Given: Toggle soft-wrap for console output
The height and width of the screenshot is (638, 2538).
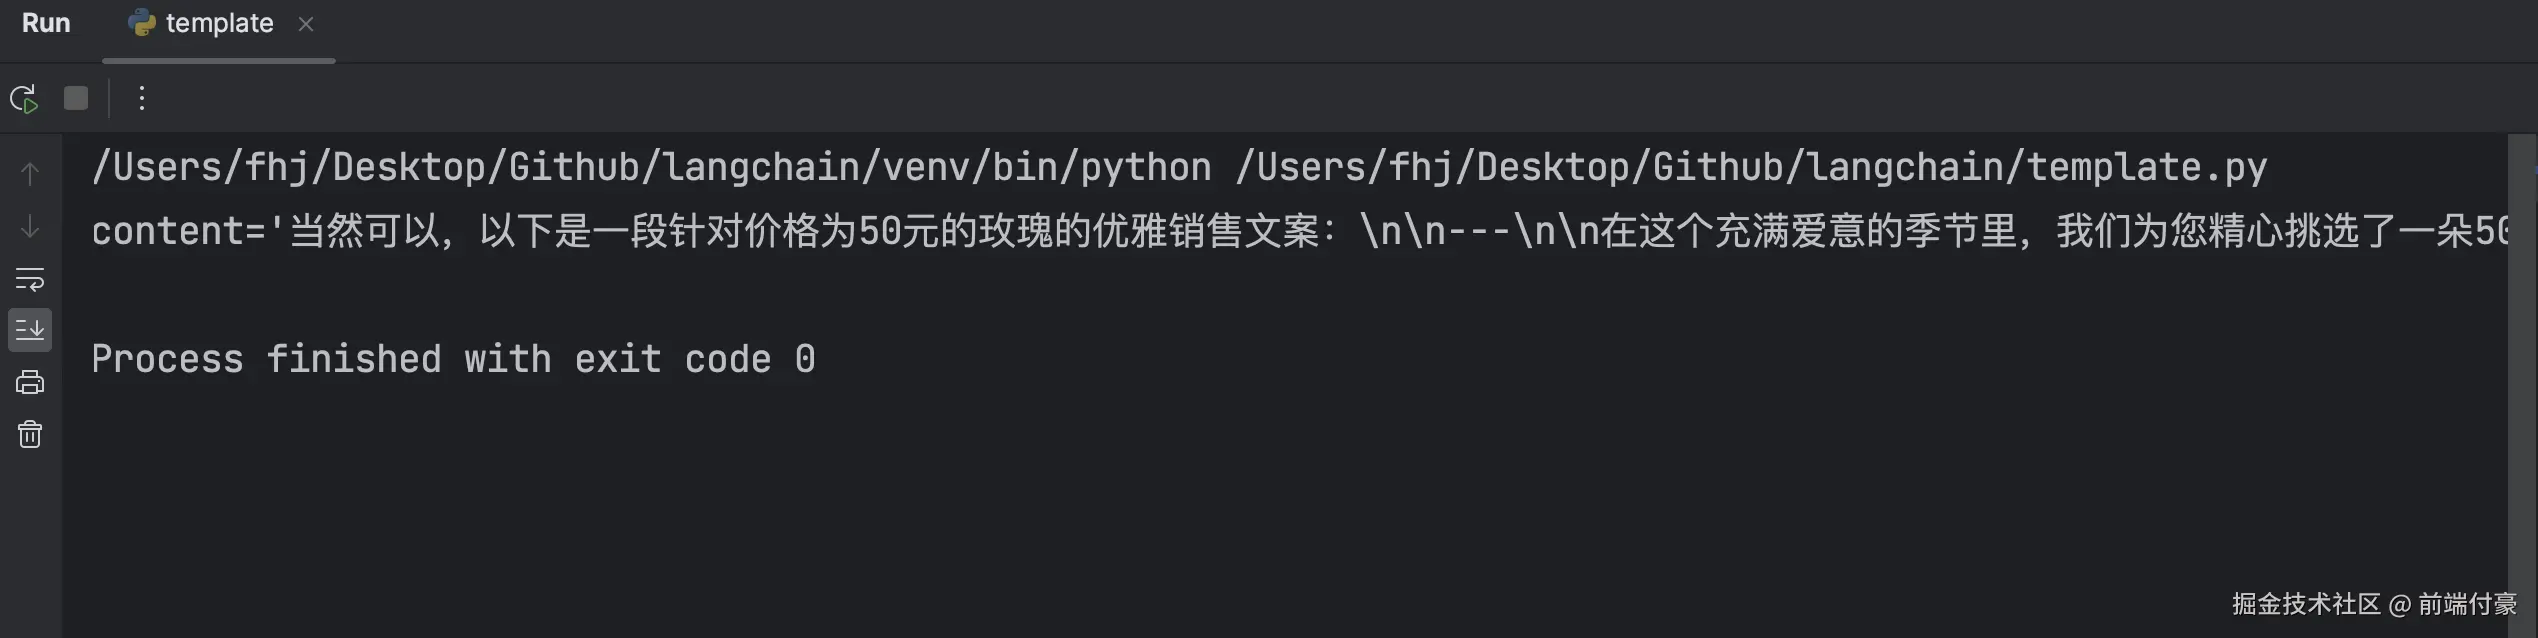Looking at the screenshot, I should 30,279.
